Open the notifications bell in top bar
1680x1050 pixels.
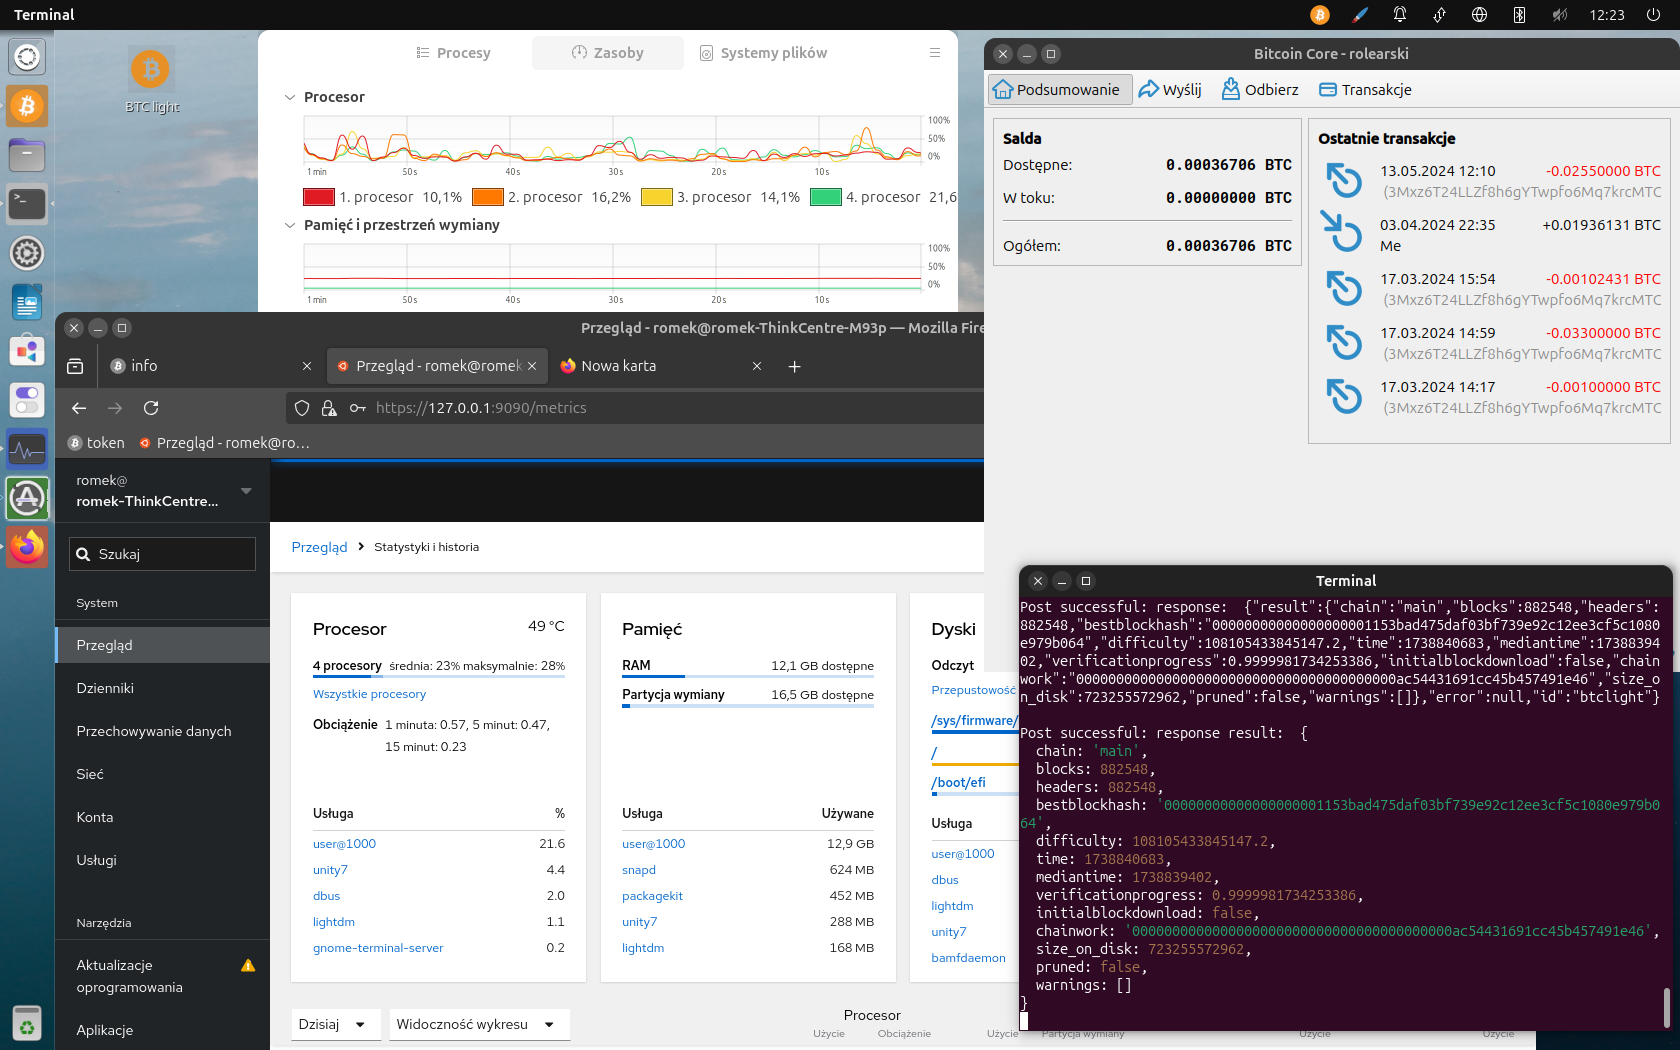point(1400,15)
